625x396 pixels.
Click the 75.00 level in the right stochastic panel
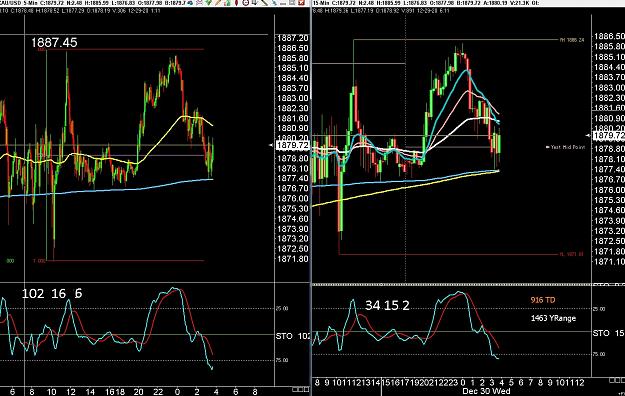pyautogui.click(x=599, y=354)
